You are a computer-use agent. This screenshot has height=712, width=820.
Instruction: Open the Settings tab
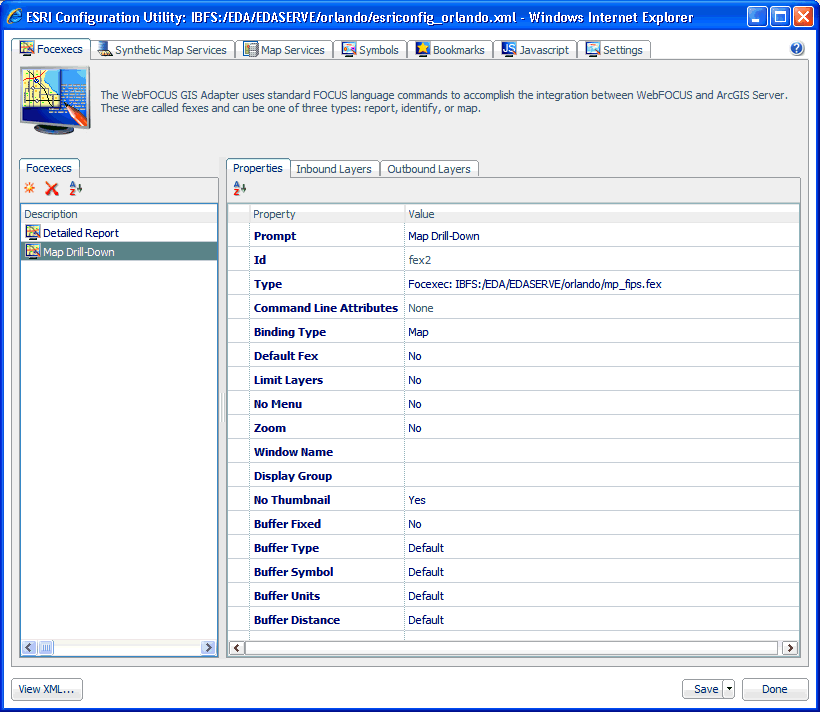click(614, 50)
